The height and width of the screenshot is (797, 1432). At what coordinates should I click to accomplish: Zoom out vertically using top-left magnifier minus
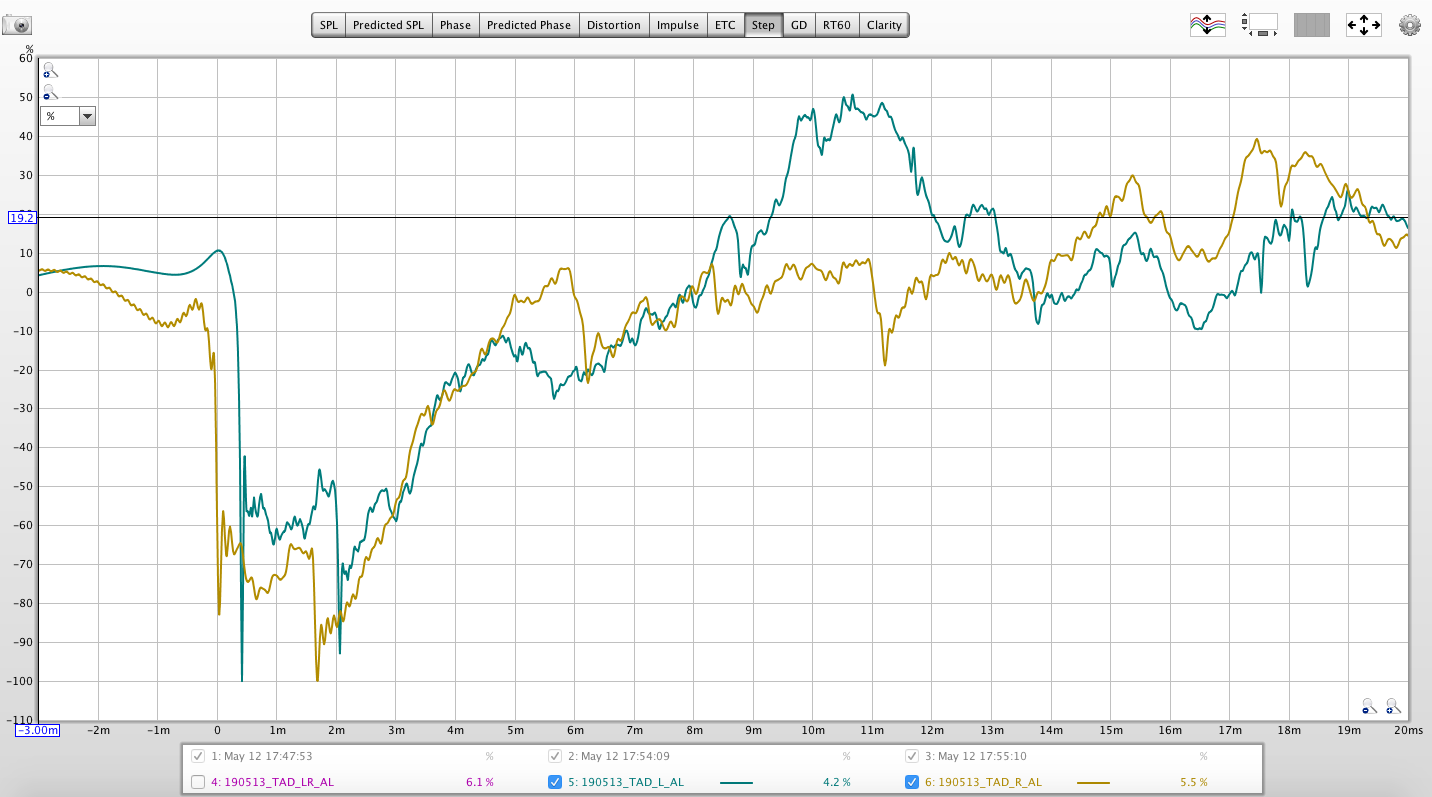click(50, 93)
